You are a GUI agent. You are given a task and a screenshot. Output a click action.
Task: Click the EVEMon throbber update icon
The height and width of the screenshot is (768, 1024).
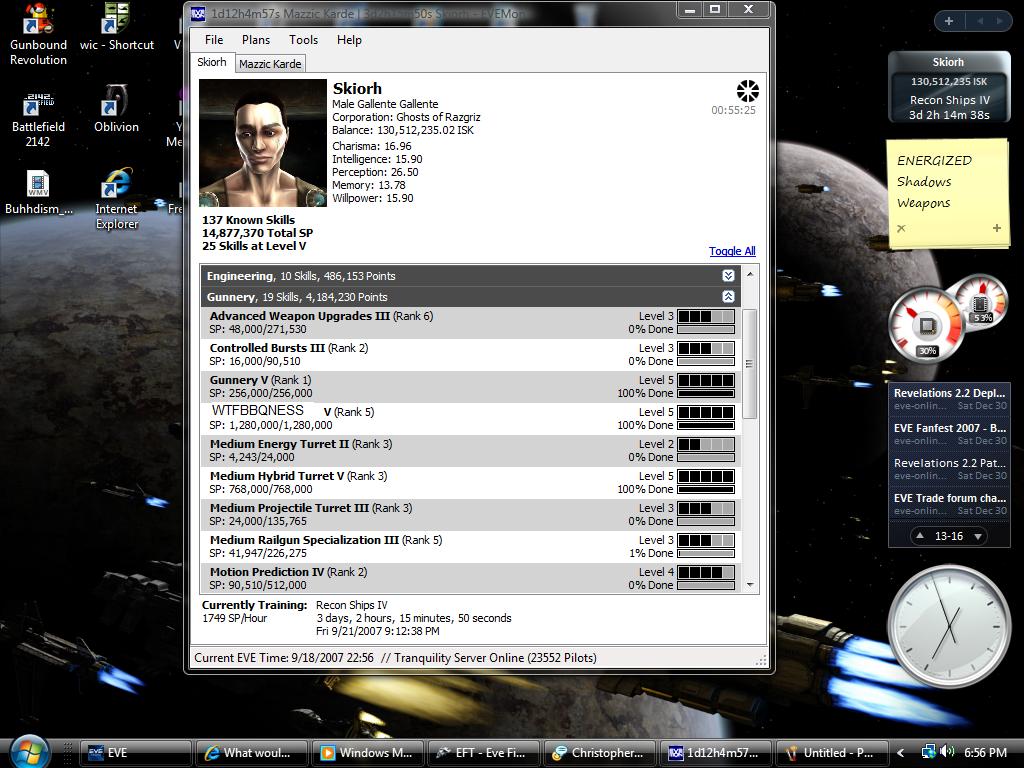[x=747, y=91]
